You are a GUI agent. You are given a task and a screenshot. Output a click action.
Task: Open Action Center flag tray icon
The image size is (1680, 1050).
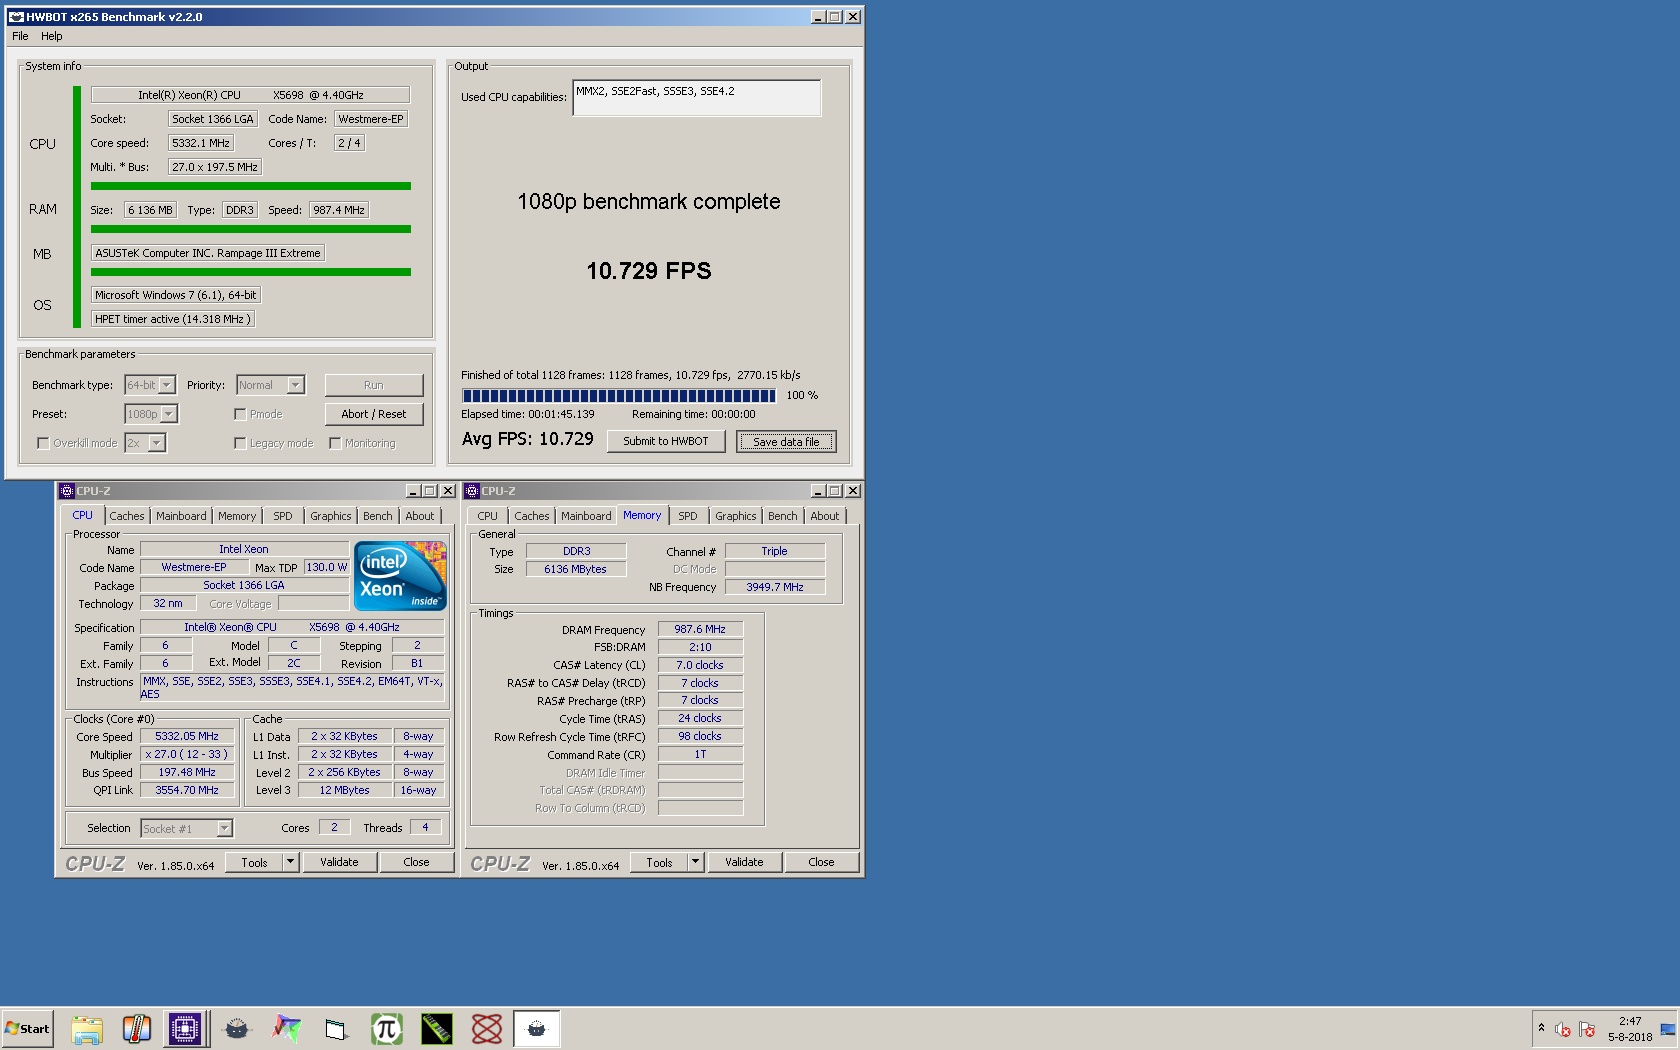1587,1029
